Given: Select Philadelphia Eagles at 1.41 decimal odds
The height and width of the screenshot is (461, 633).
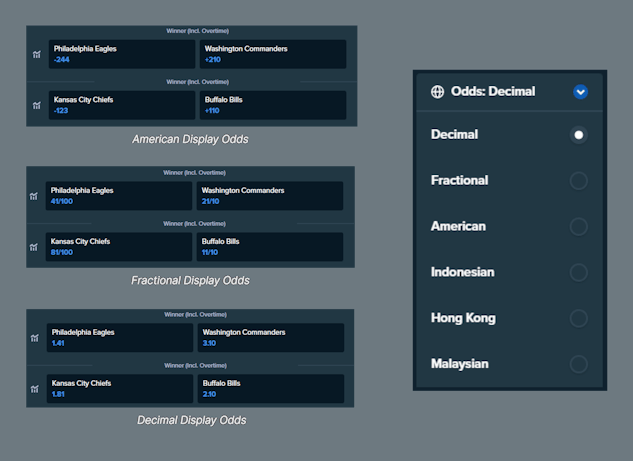Looking at the screenshot, I should [x=119, y=338].
